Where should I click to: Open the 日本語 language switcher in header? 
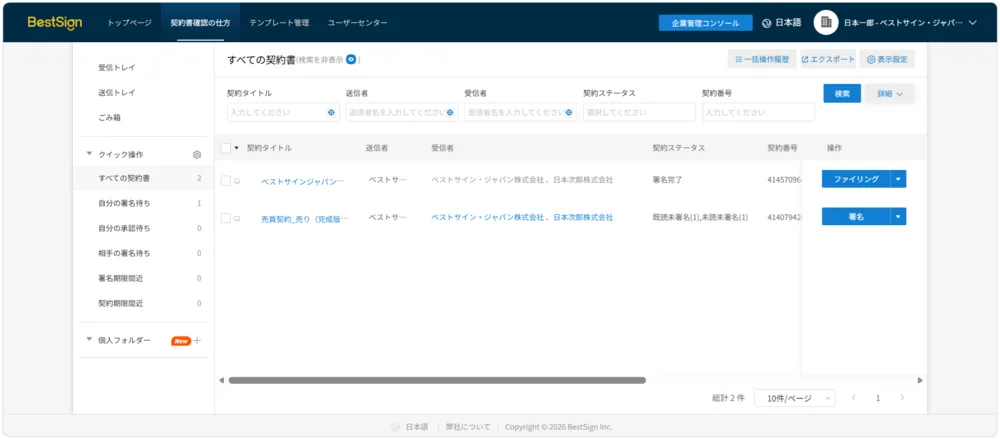point(783,22)
